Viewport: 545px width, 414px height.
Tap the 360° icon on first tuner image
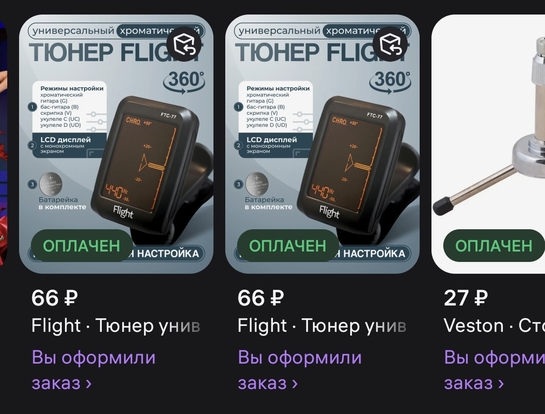(184, 82)
